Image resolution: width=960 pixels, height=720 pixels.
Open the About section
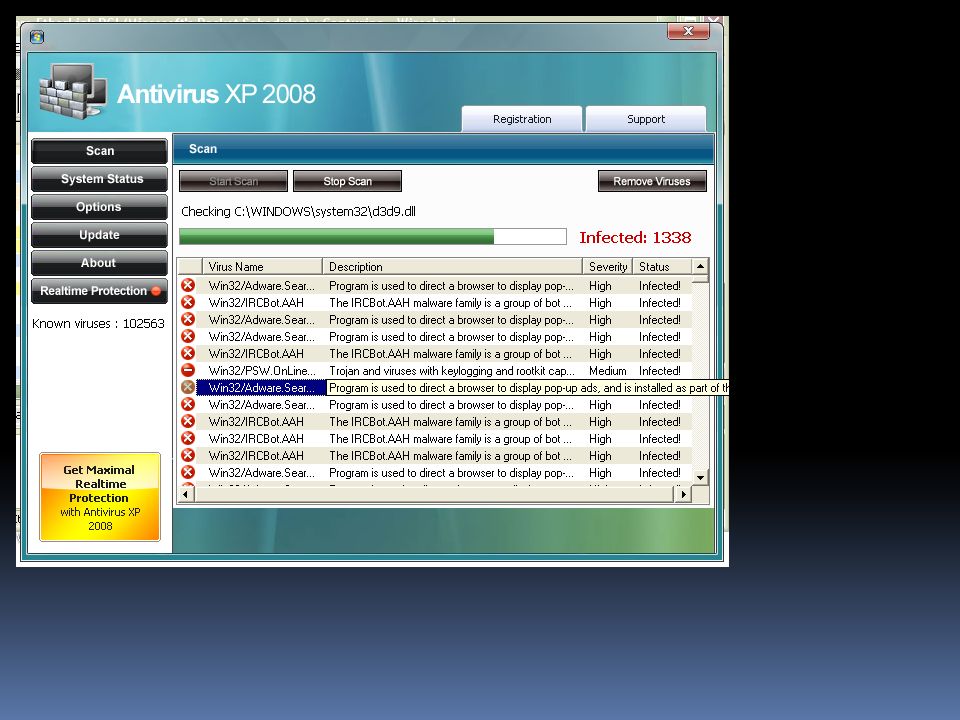coord(99,263)
